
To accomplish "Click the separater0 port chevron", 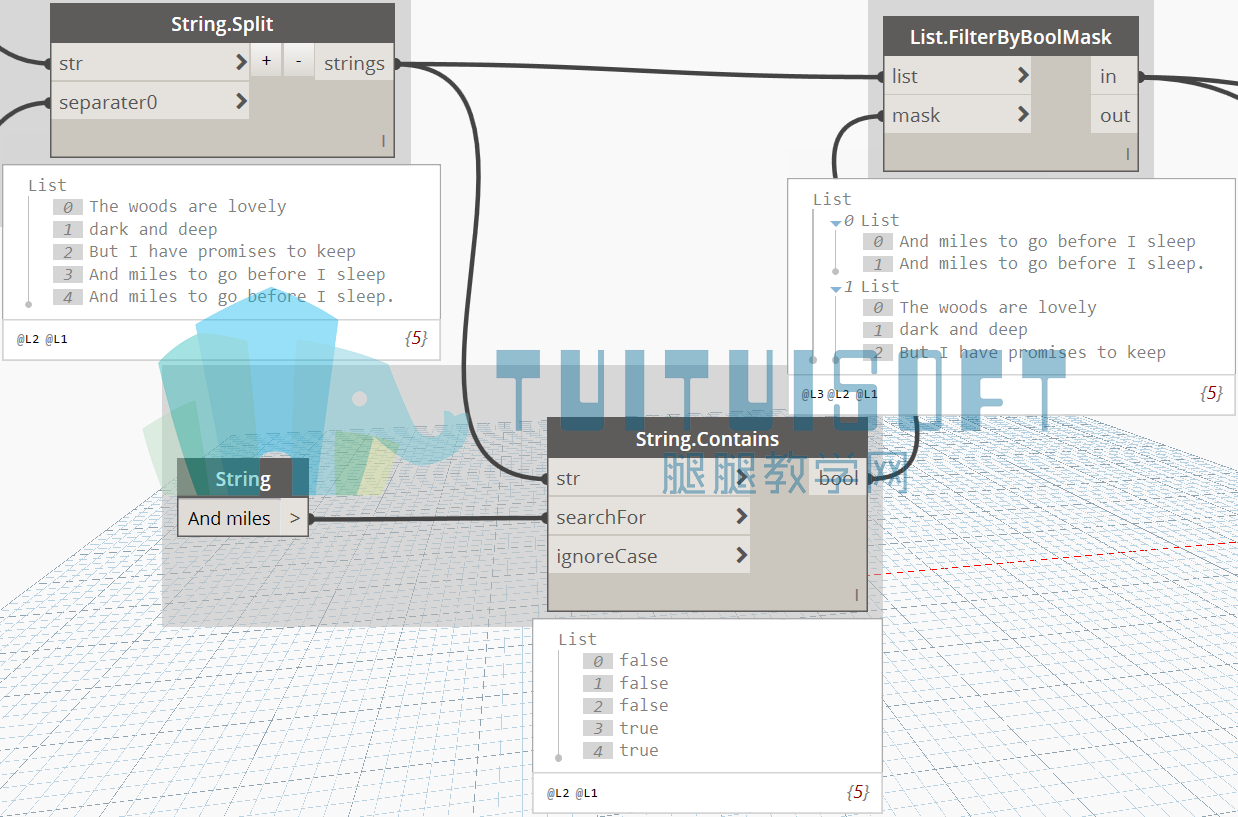I will coord(241,101).
